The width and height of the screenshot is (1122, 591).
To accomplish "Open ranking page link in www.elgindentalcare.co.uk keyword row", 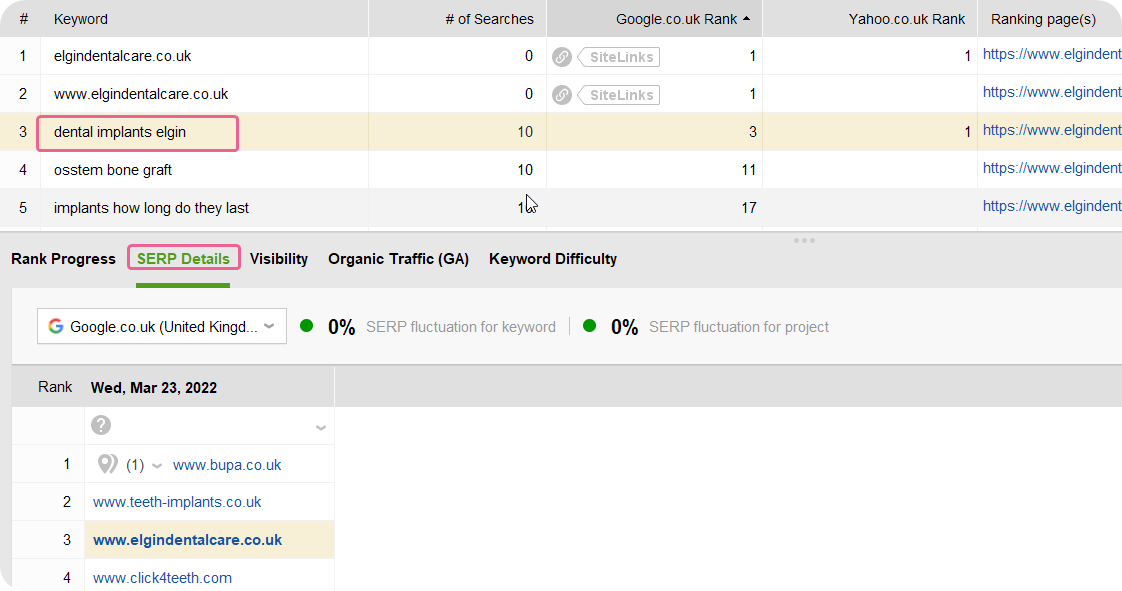I will pyautogui.click(x=1052, y=92).
